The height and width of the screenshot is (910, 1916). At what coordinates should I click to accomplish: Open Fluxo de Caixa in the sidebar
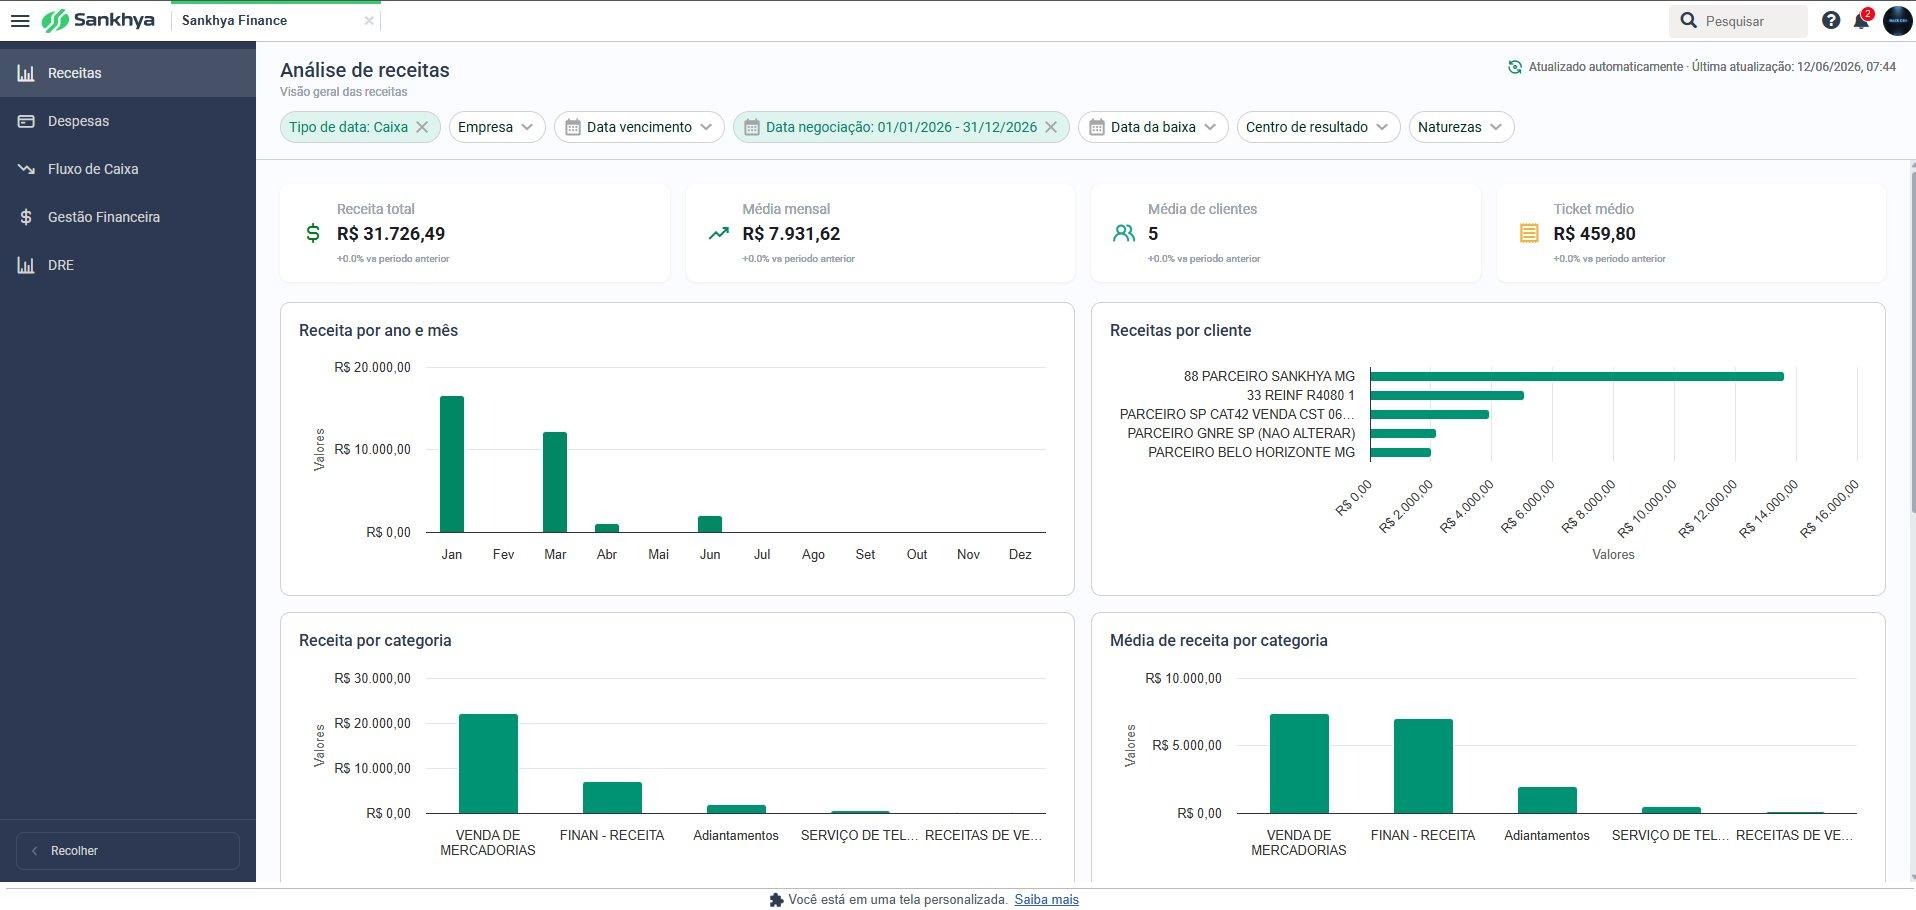[x=128, y=169]
